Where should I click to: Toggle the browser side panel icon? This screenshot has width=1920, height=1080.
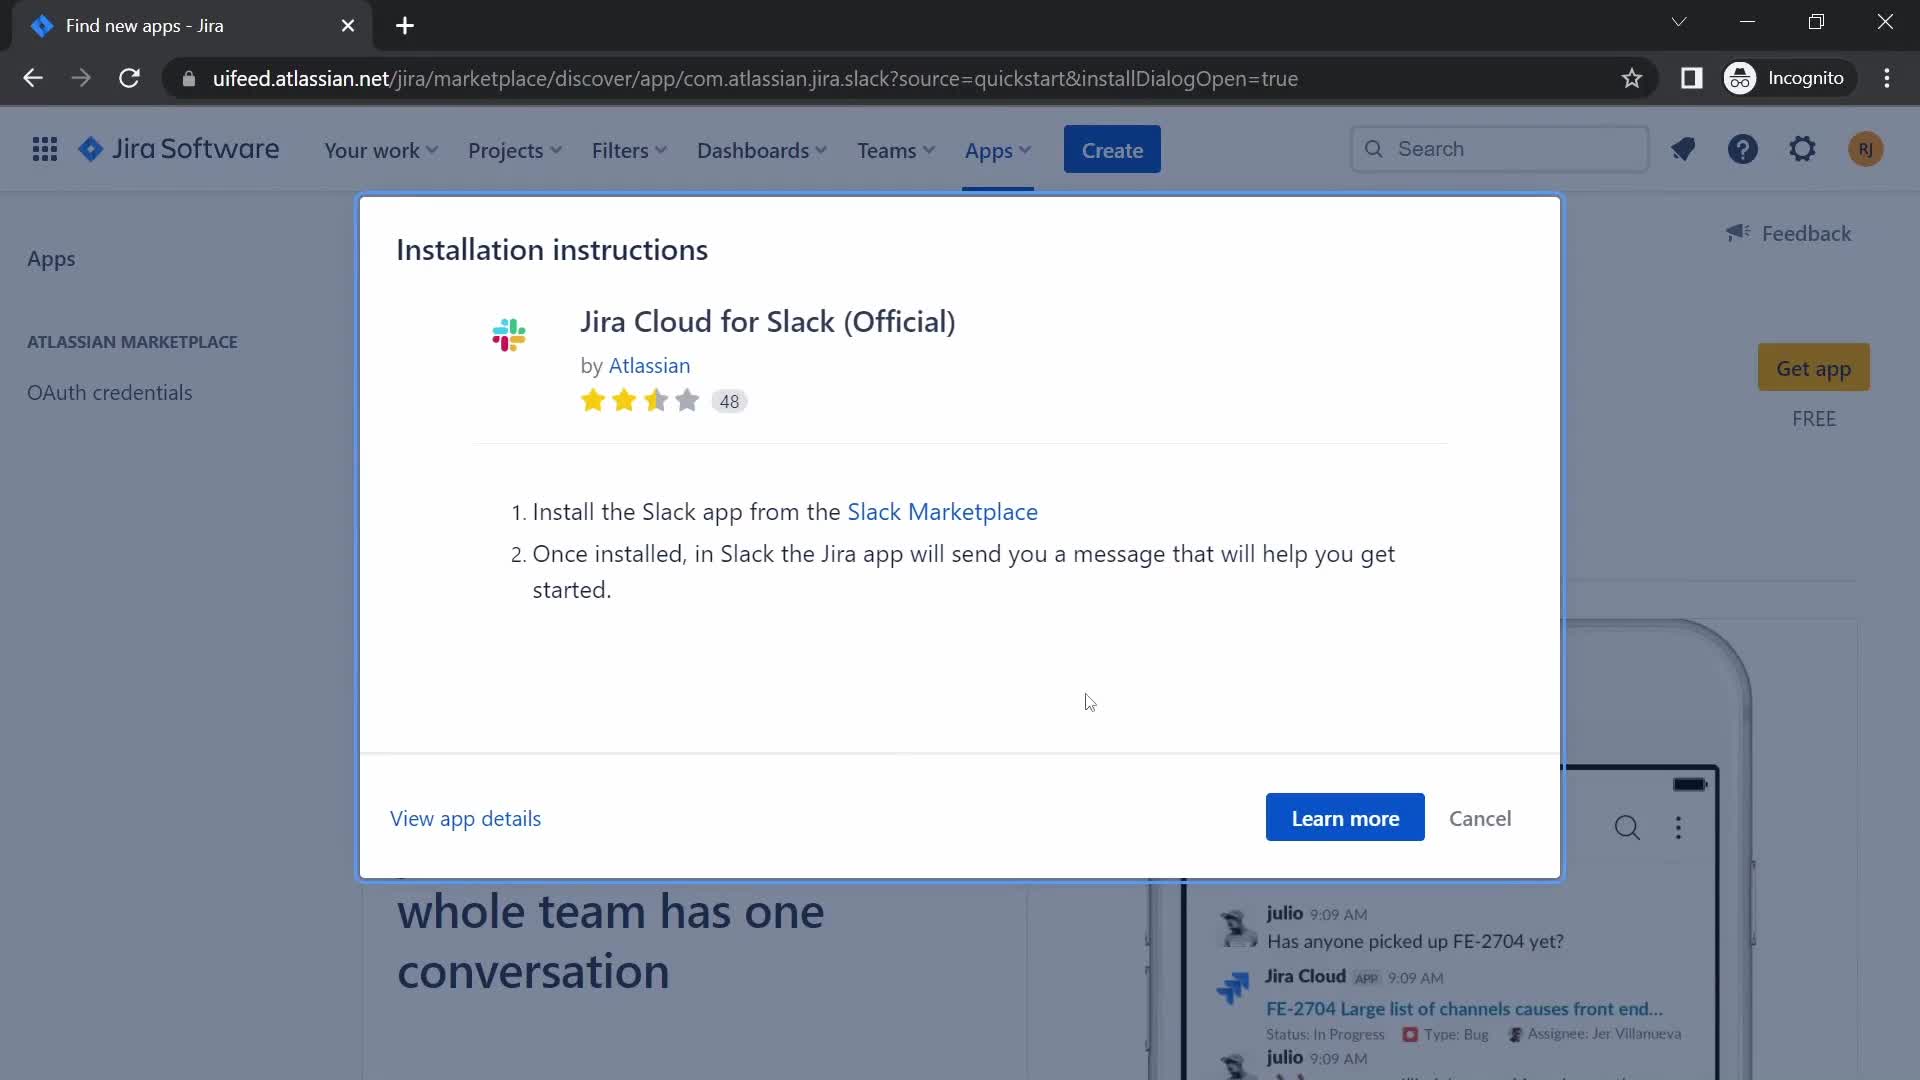pyautogui.click(x=1691, y=78)
